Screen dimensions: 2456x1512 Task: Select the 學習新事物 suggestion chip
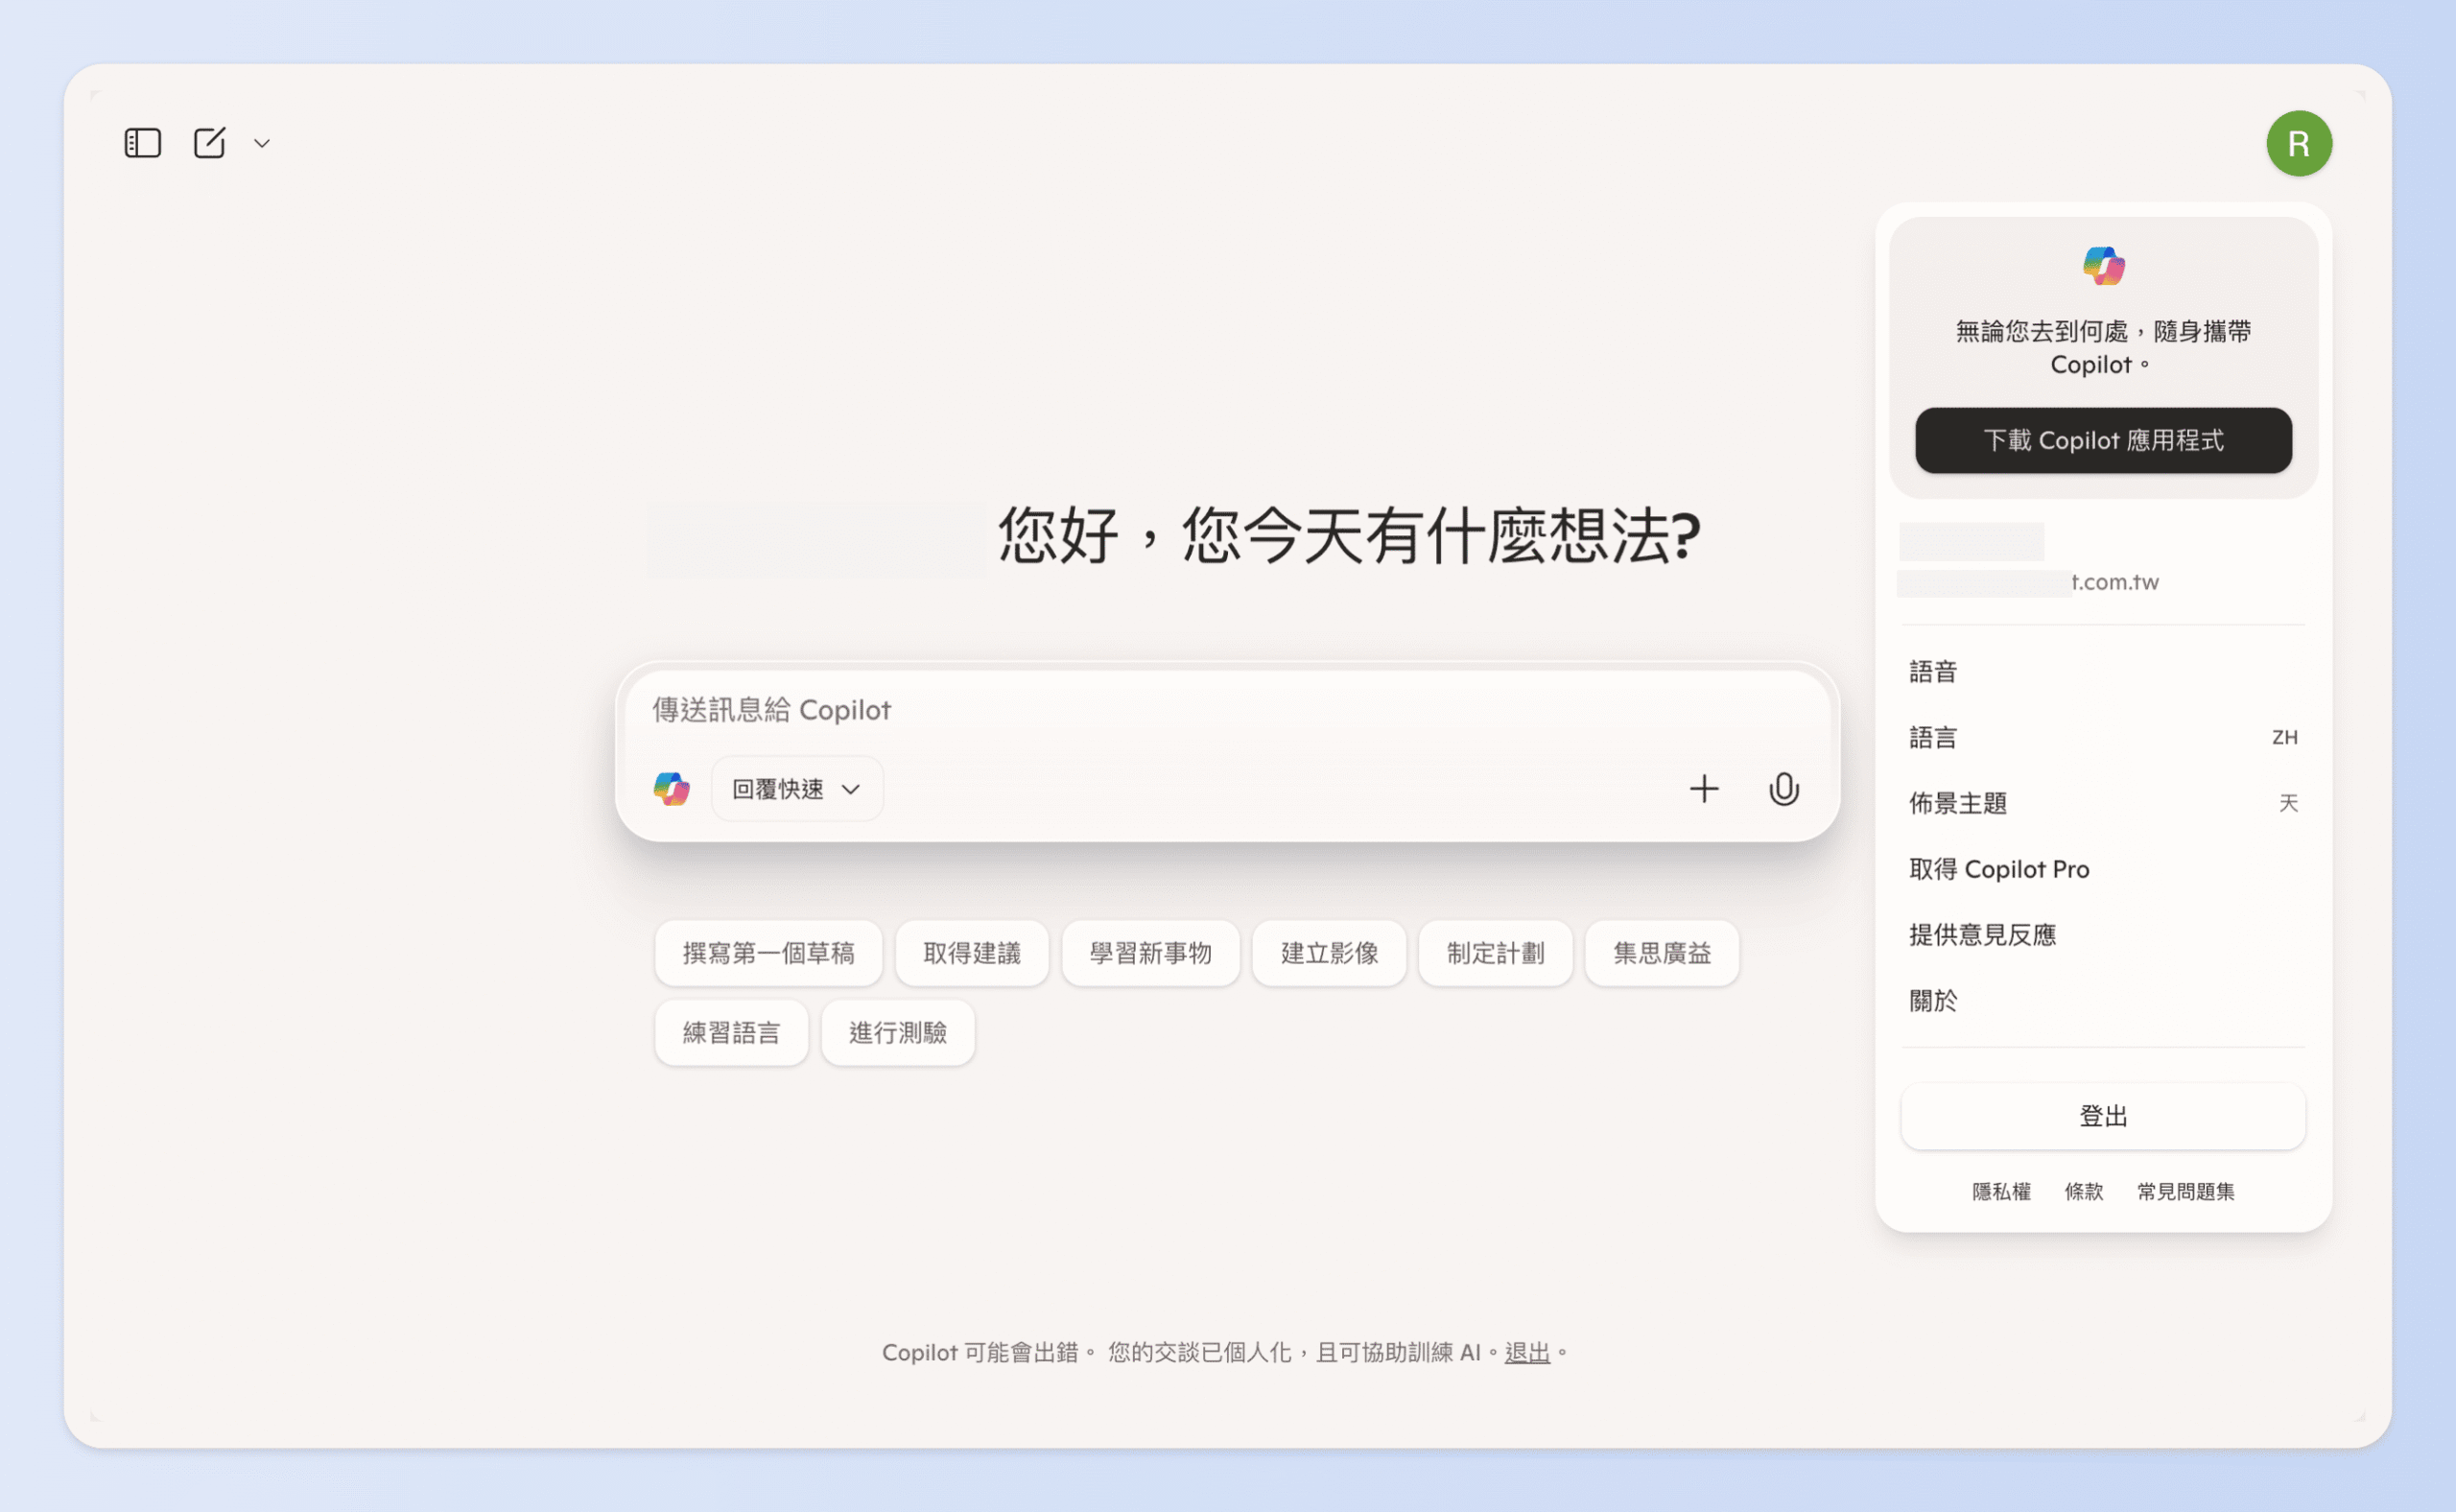click(1151, 953)
